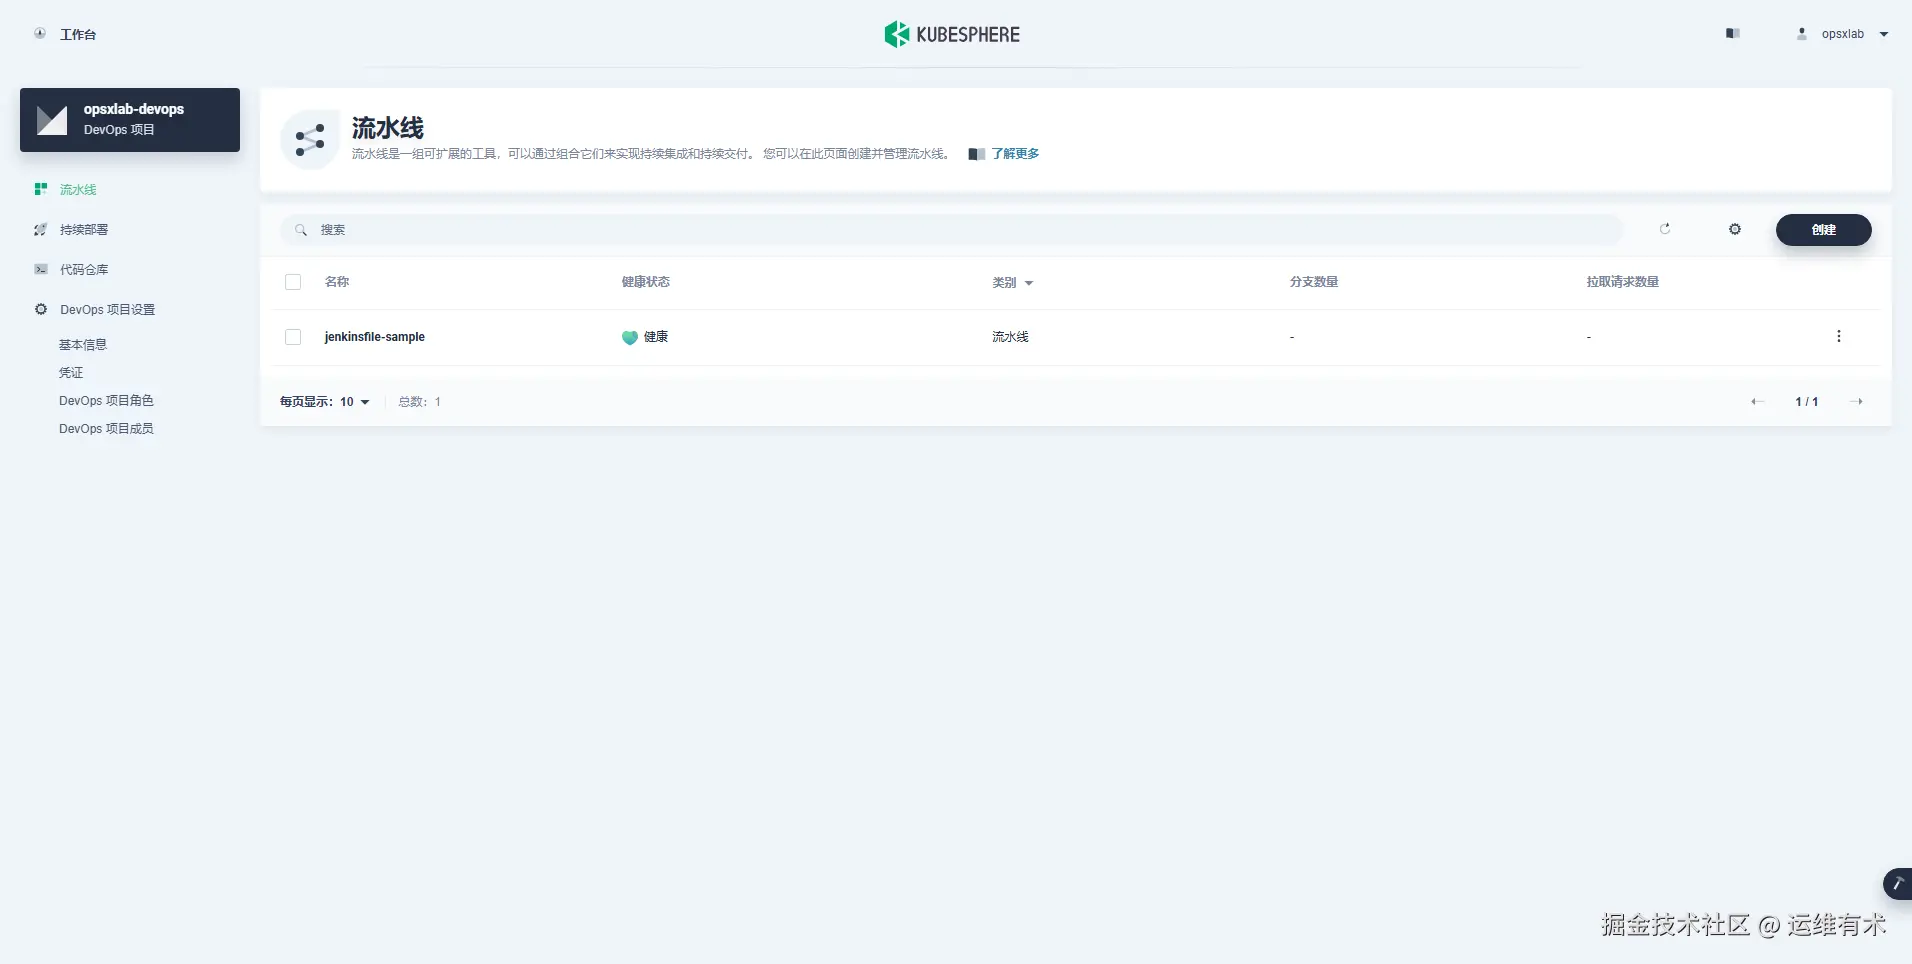This screenshot has width=1912, height=964.
Task: Open the jenkinsfile-sample row actions menu
Action: pos(1838,336)
